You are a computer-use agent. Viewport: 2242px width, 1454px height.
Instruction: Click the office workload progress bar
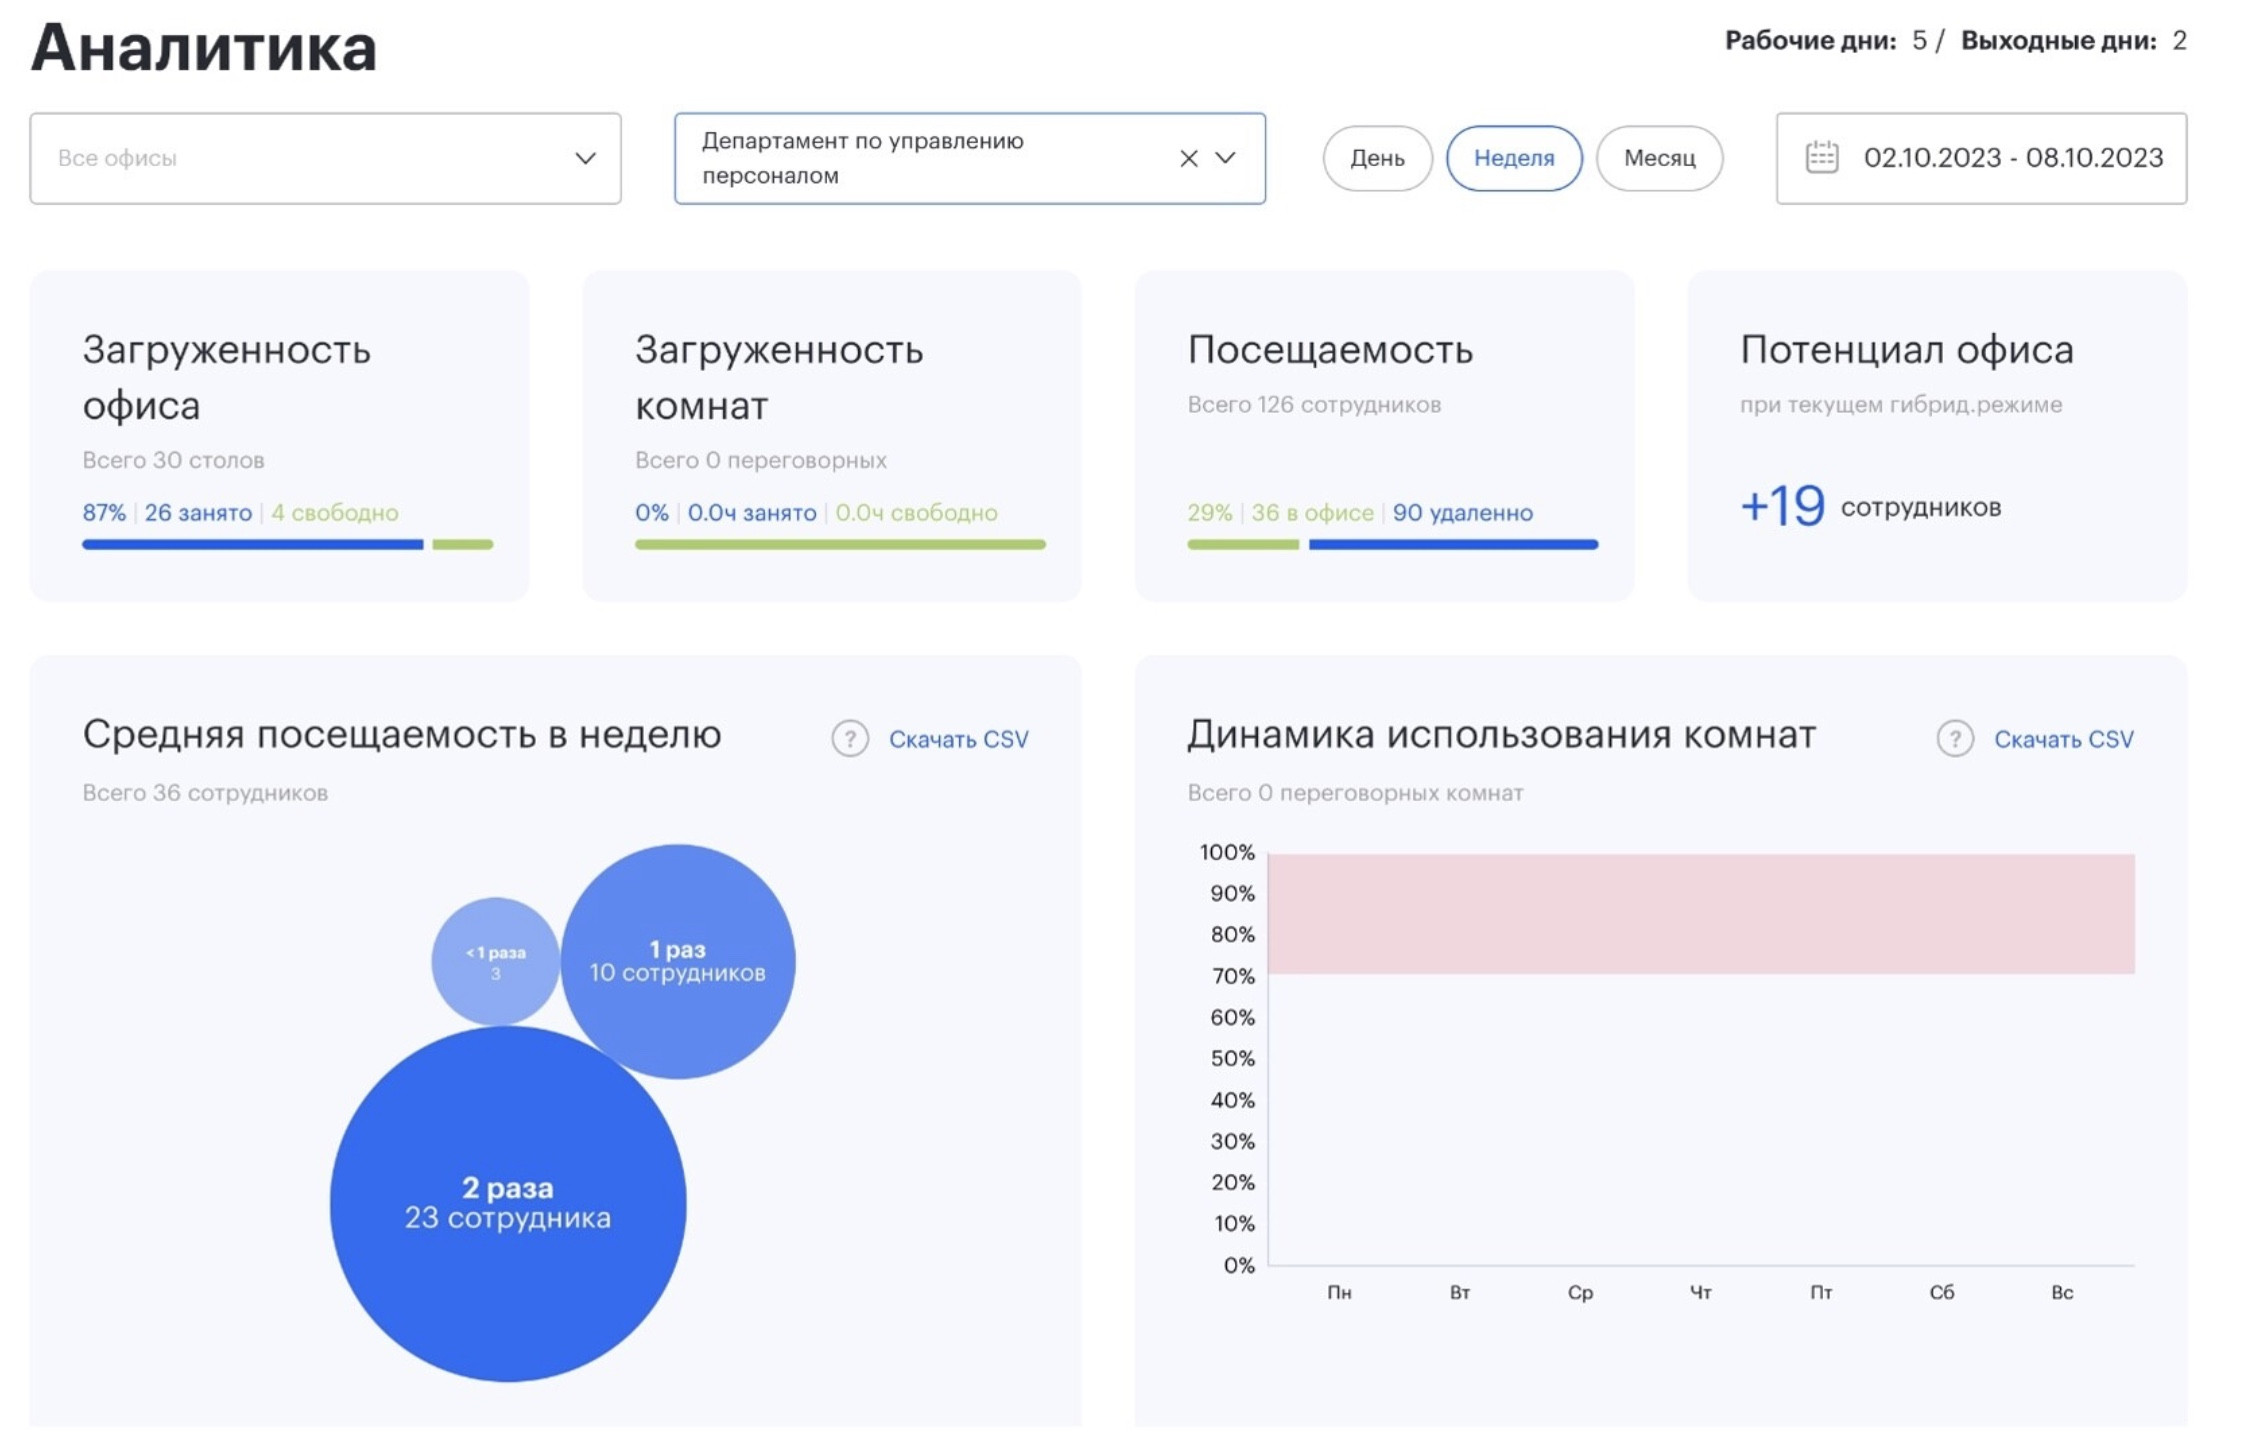pos(253,545)
